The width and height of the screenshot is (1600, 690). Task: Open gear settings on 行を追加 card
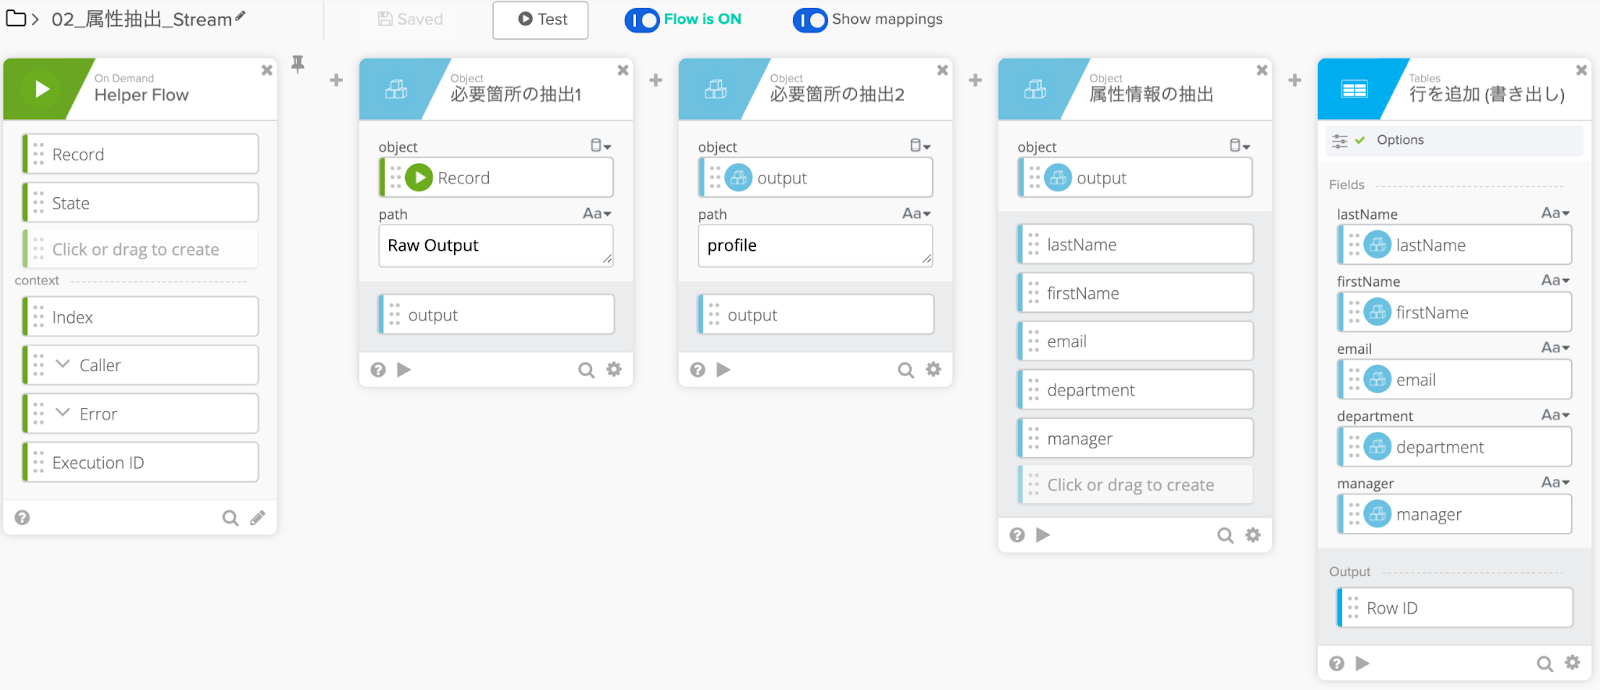(1572, 663)
